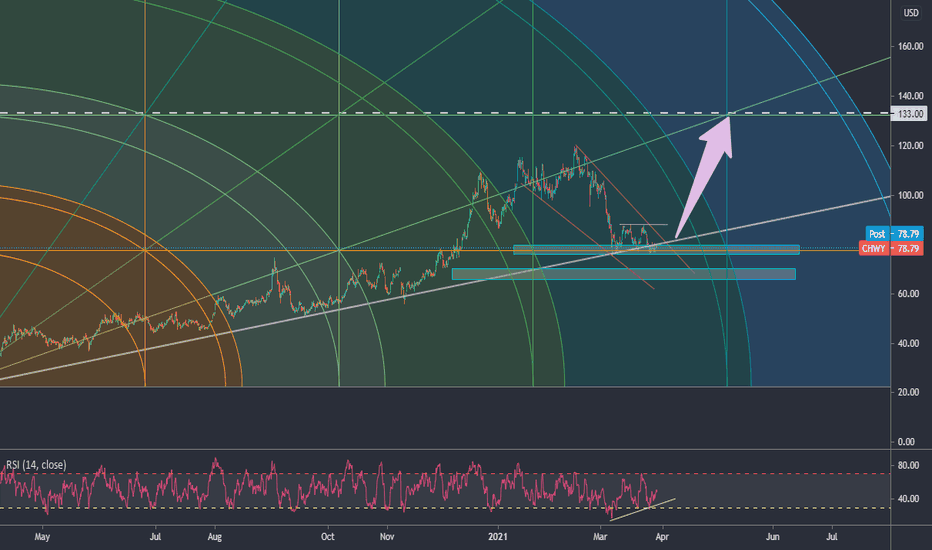Image resolution: width=932 pixels, height=550 pixels.
Task: Click the 60.00 price axis label
Action: 910,294
